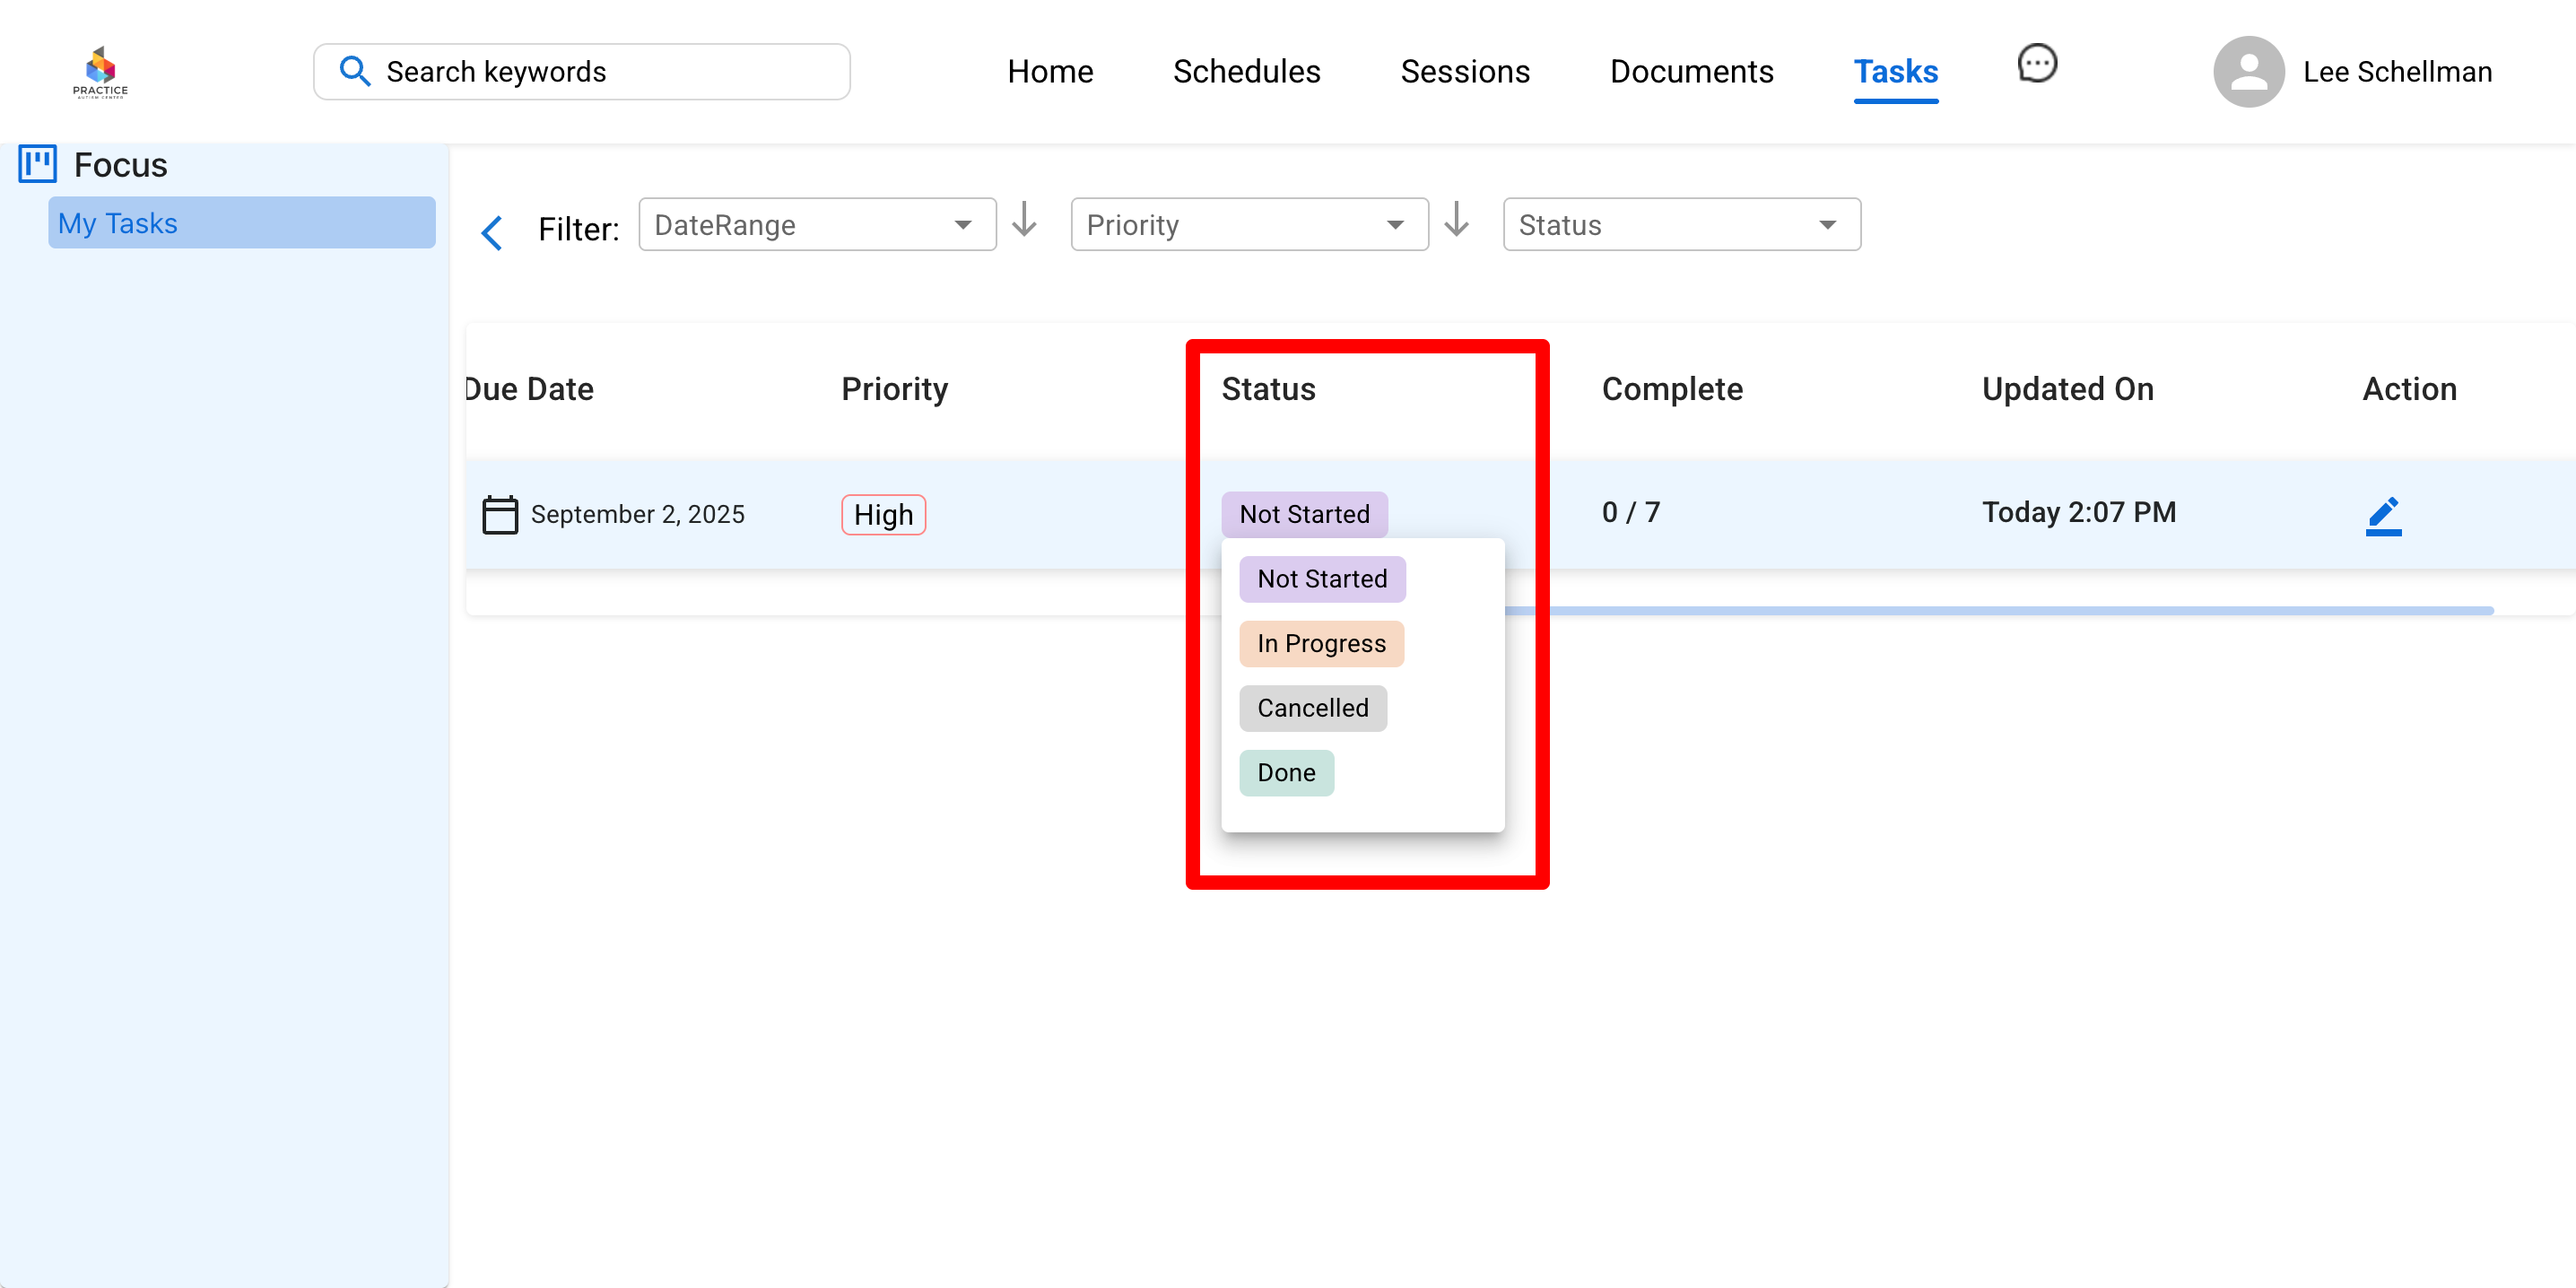Click the High priority badge

click(x=883, y=515)
